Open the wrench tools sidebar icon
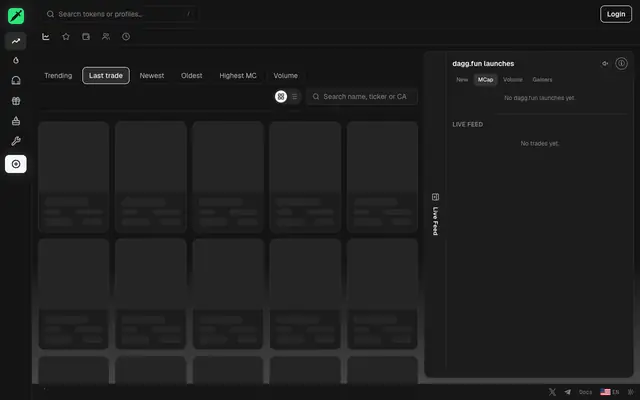Viewport: 640px width, 400px height. tap(16, 141)
